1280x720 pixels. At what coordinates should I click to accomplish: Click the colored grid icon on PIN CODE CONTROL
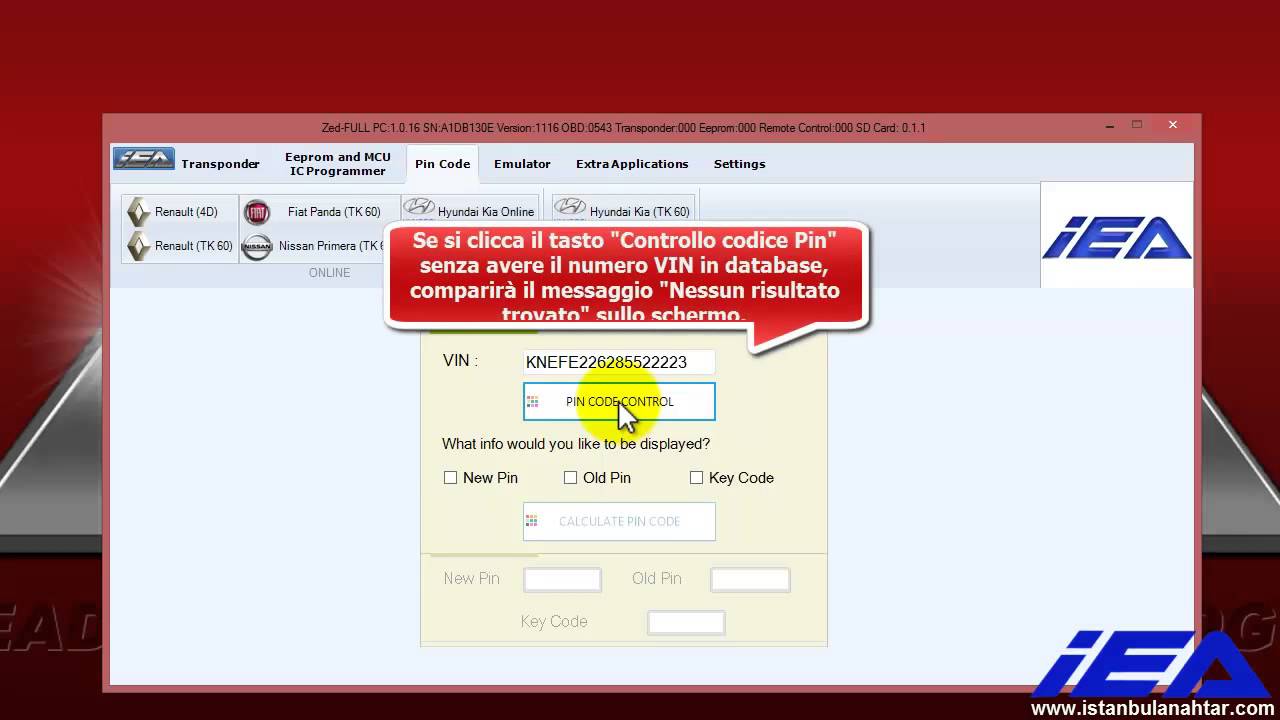pos(533,402)
